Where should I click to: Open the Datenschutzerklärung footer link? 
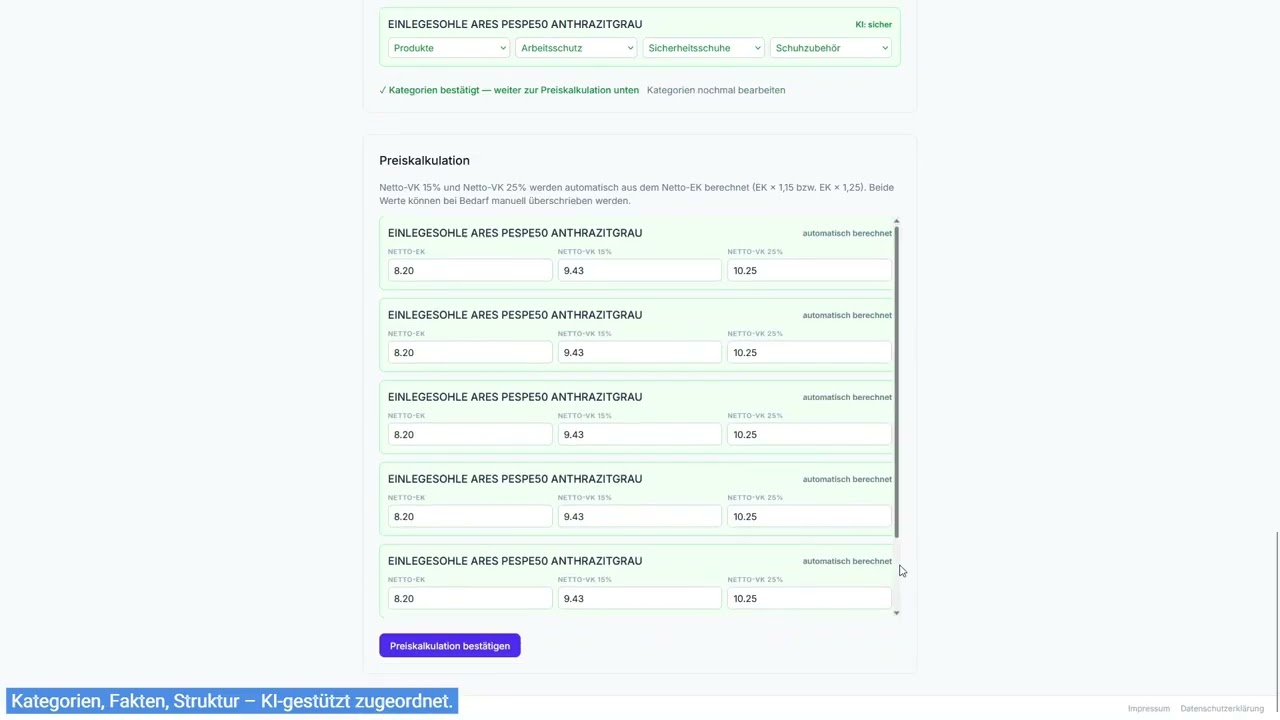[1222, 709]
